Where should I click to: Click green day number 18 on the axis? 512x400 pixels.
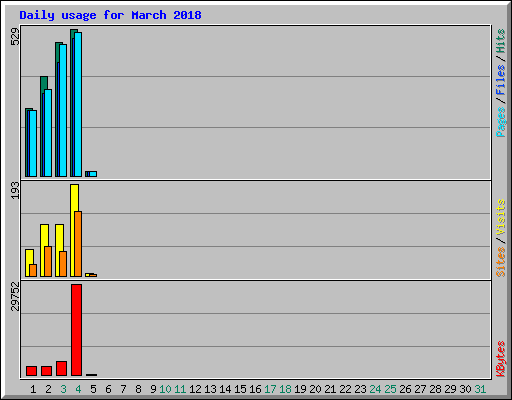coord(285,389)
